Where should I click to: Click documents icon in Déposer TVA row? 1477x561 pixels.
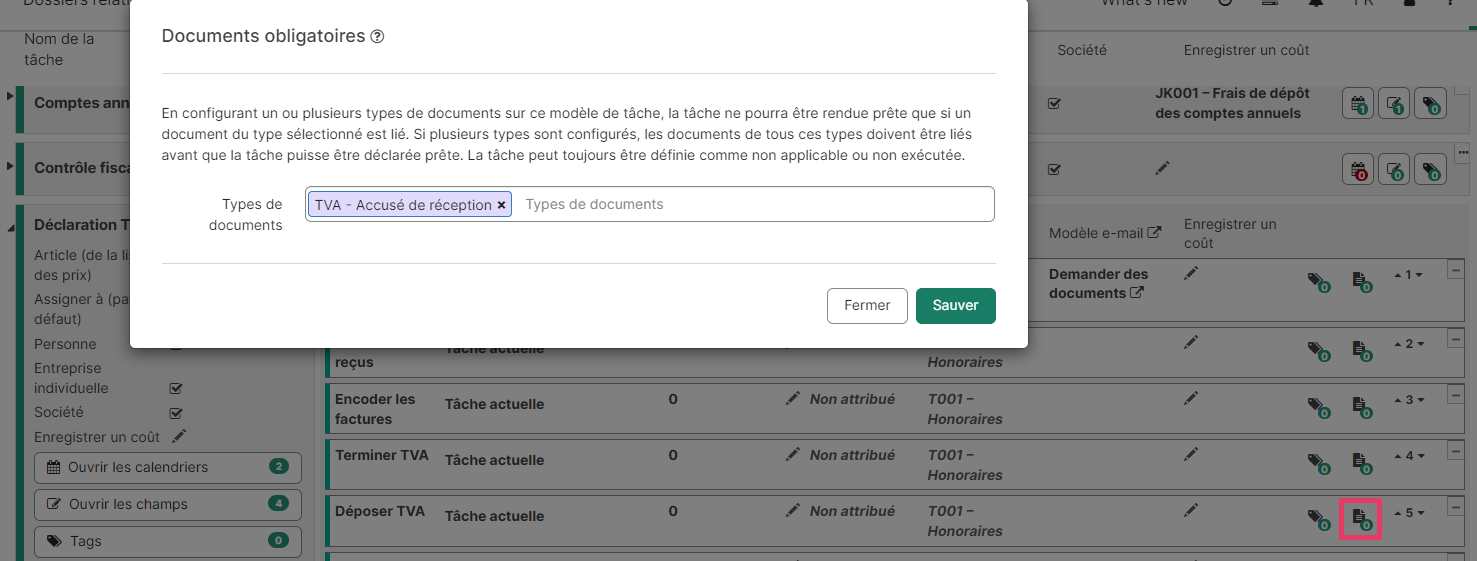(1360, 518)
